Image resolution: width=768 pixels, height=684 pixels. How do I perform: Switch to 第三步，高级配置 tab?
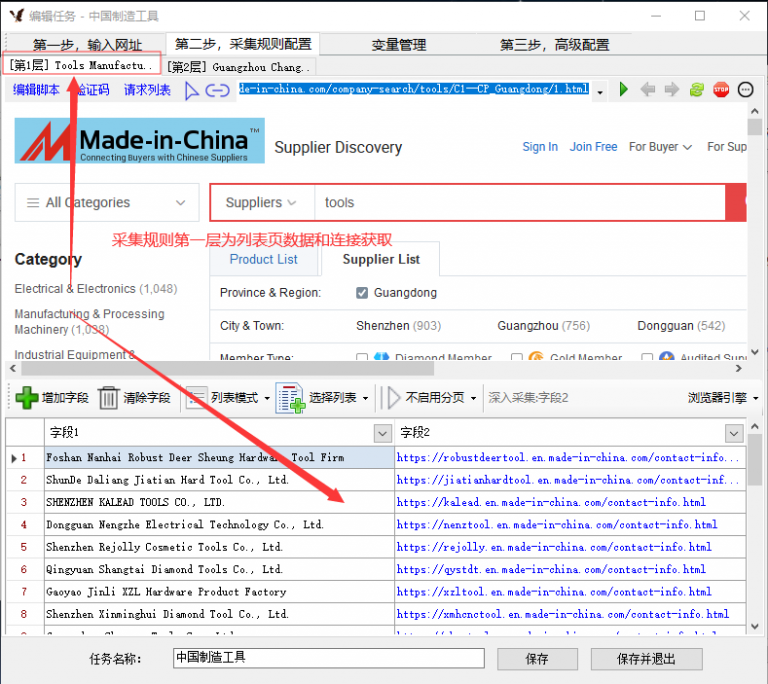click(x=554, y=45)
